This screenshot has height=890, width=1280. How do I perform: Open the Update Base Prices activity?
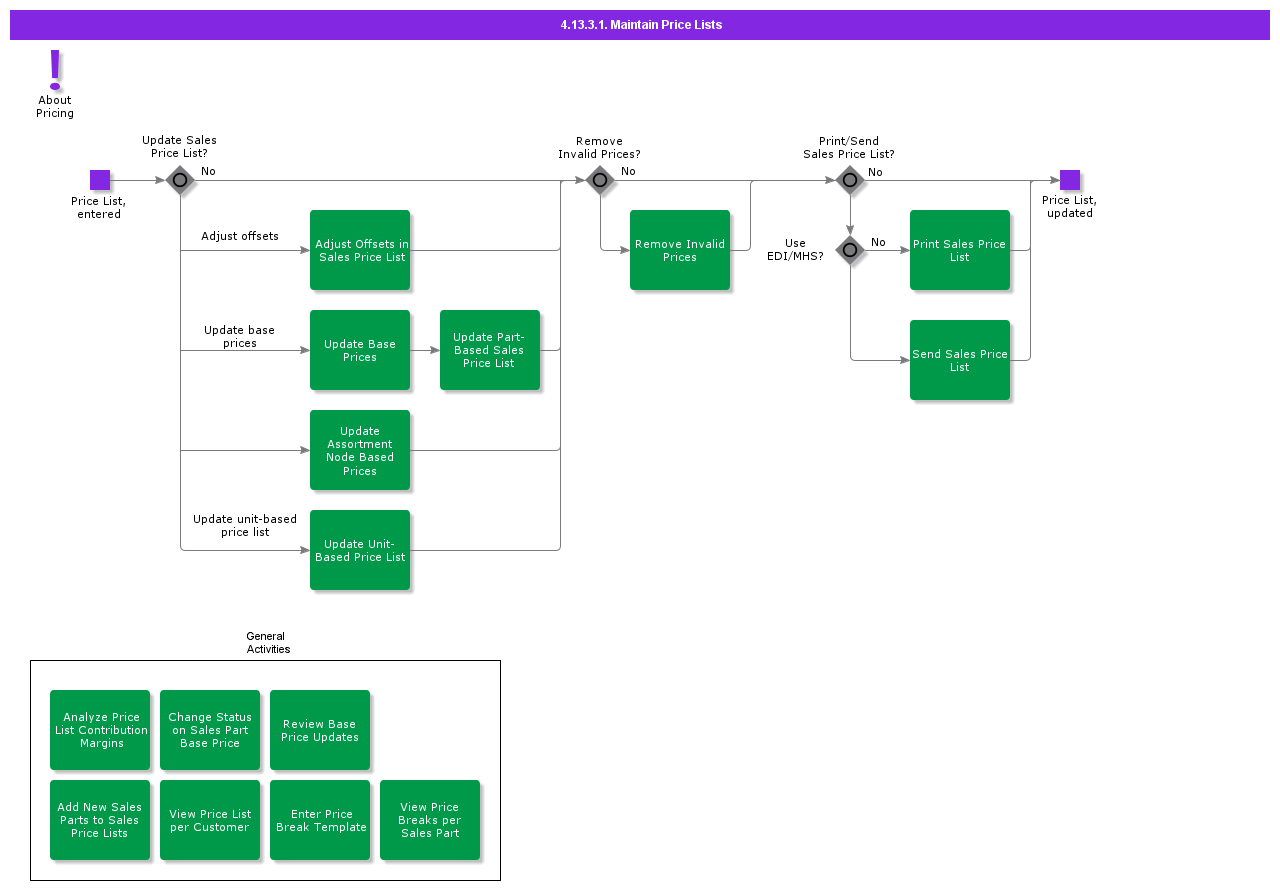click(360, 350)
